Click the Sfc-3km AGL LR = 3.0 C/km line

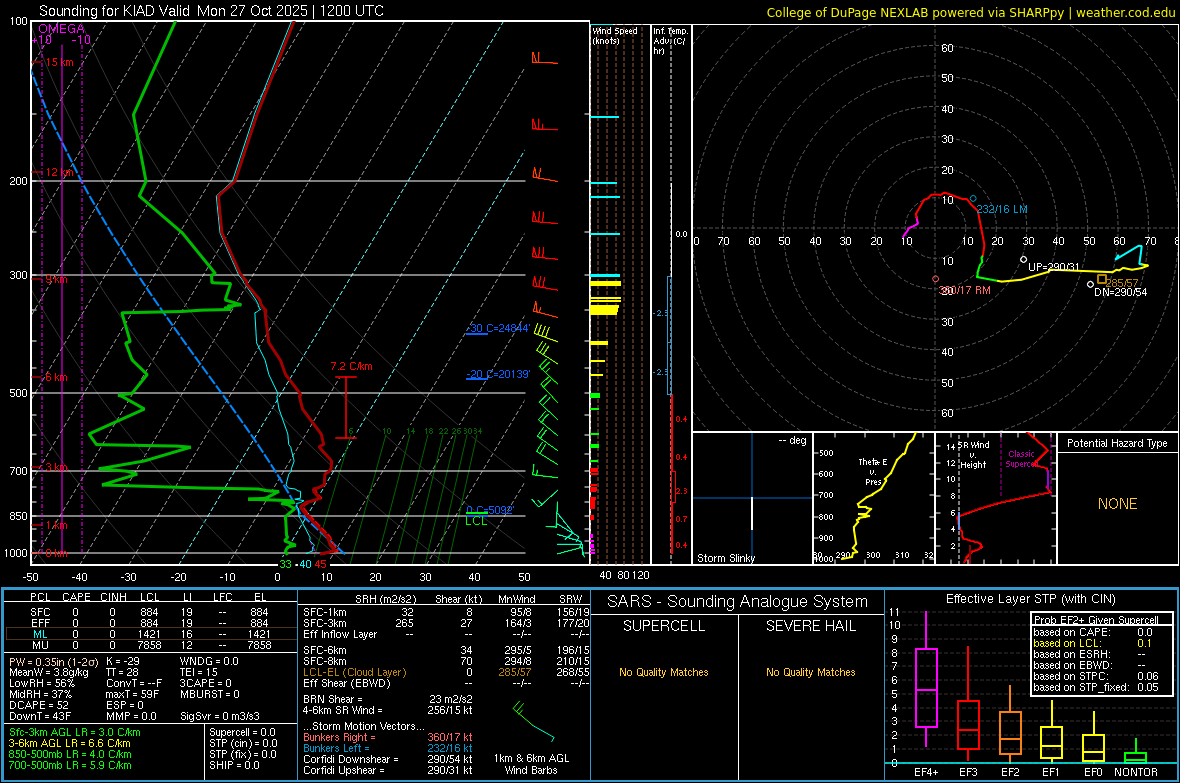pos(75,733)
